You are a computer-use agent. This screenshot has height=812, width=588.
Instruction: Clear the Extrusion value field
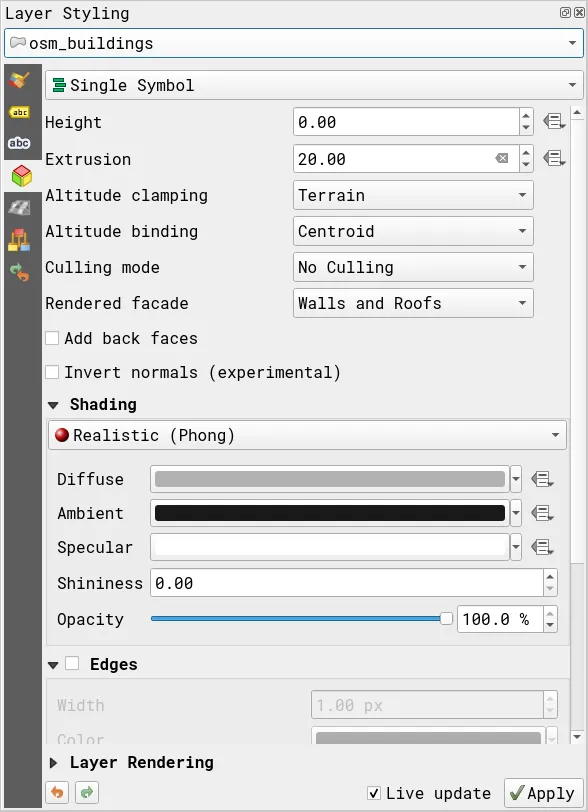point(501,158)
